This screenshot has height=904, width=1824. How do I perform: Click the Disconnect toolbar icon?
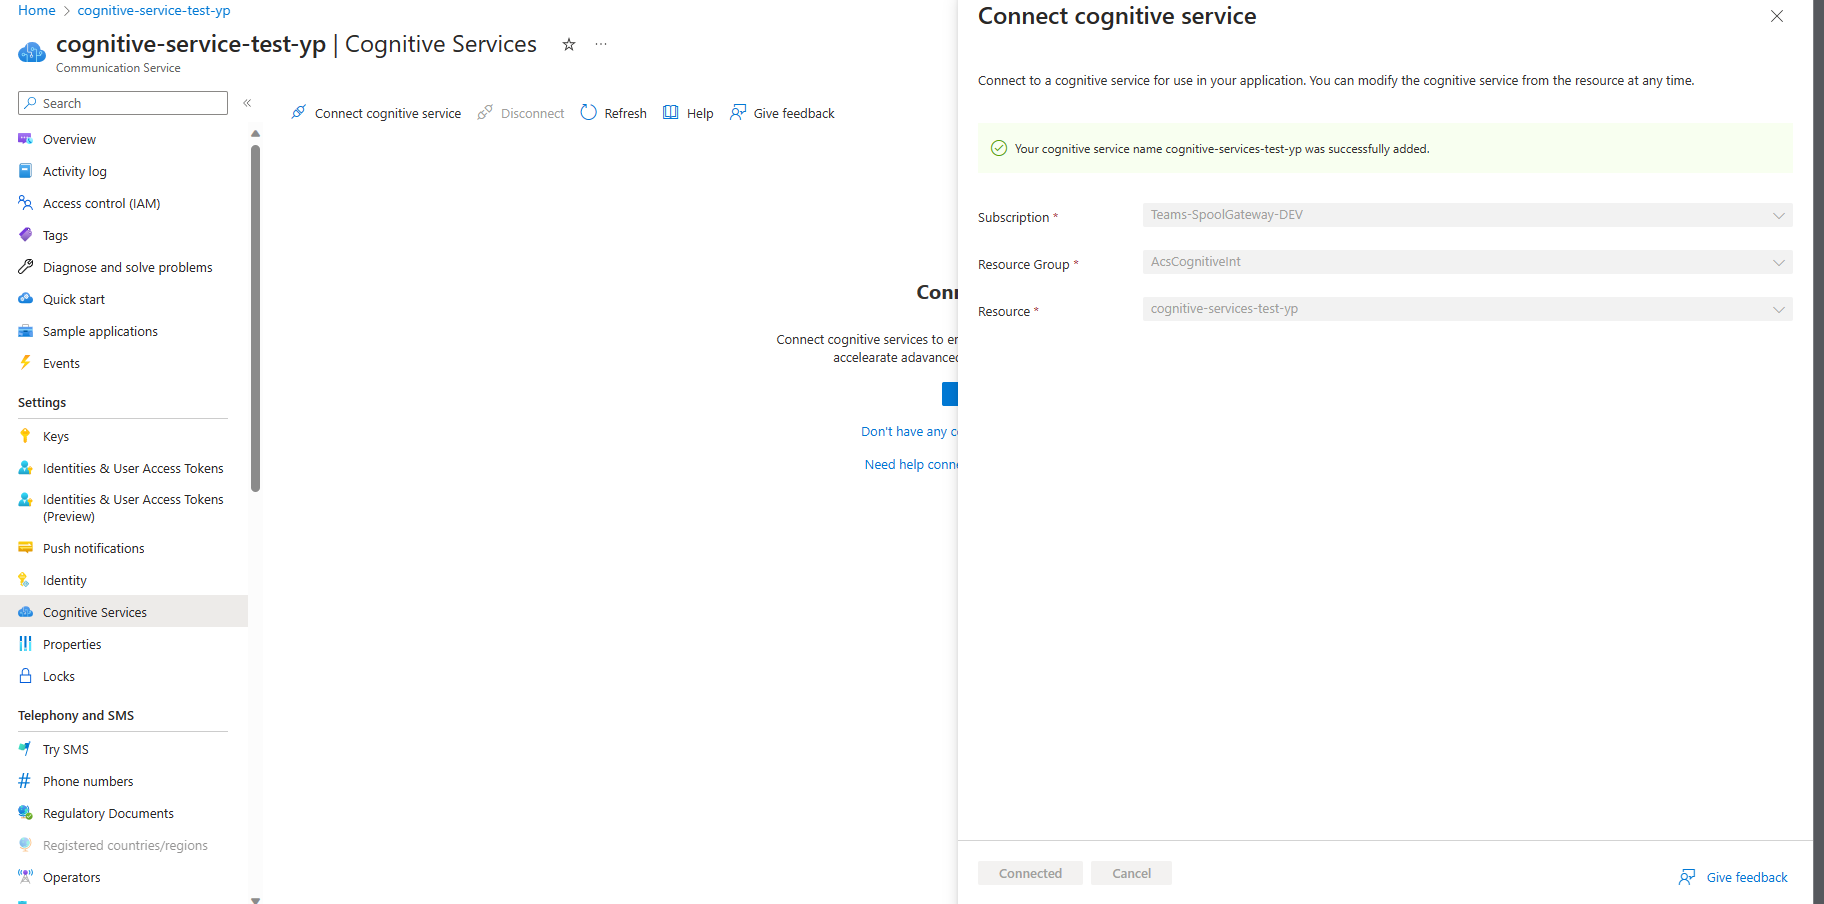(x=487, y=112)
